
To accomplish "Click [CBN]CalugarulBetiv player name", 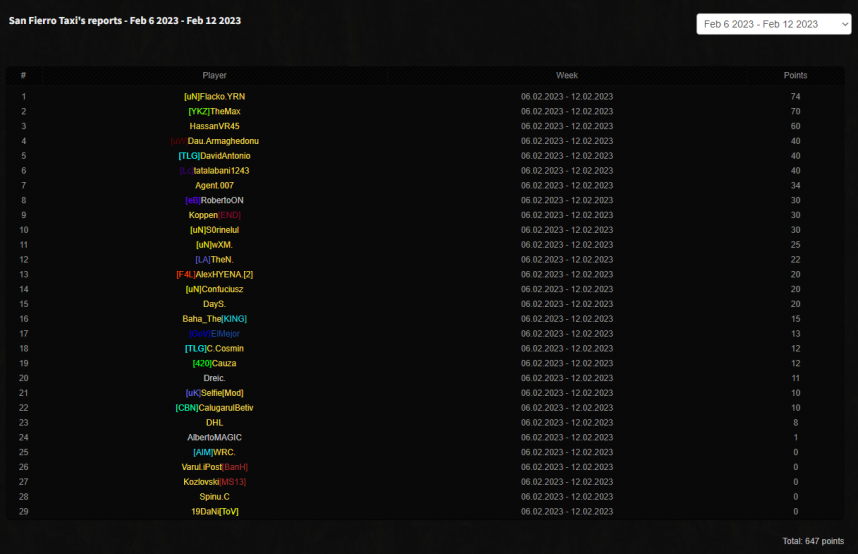I will click(x=214, y=408).
